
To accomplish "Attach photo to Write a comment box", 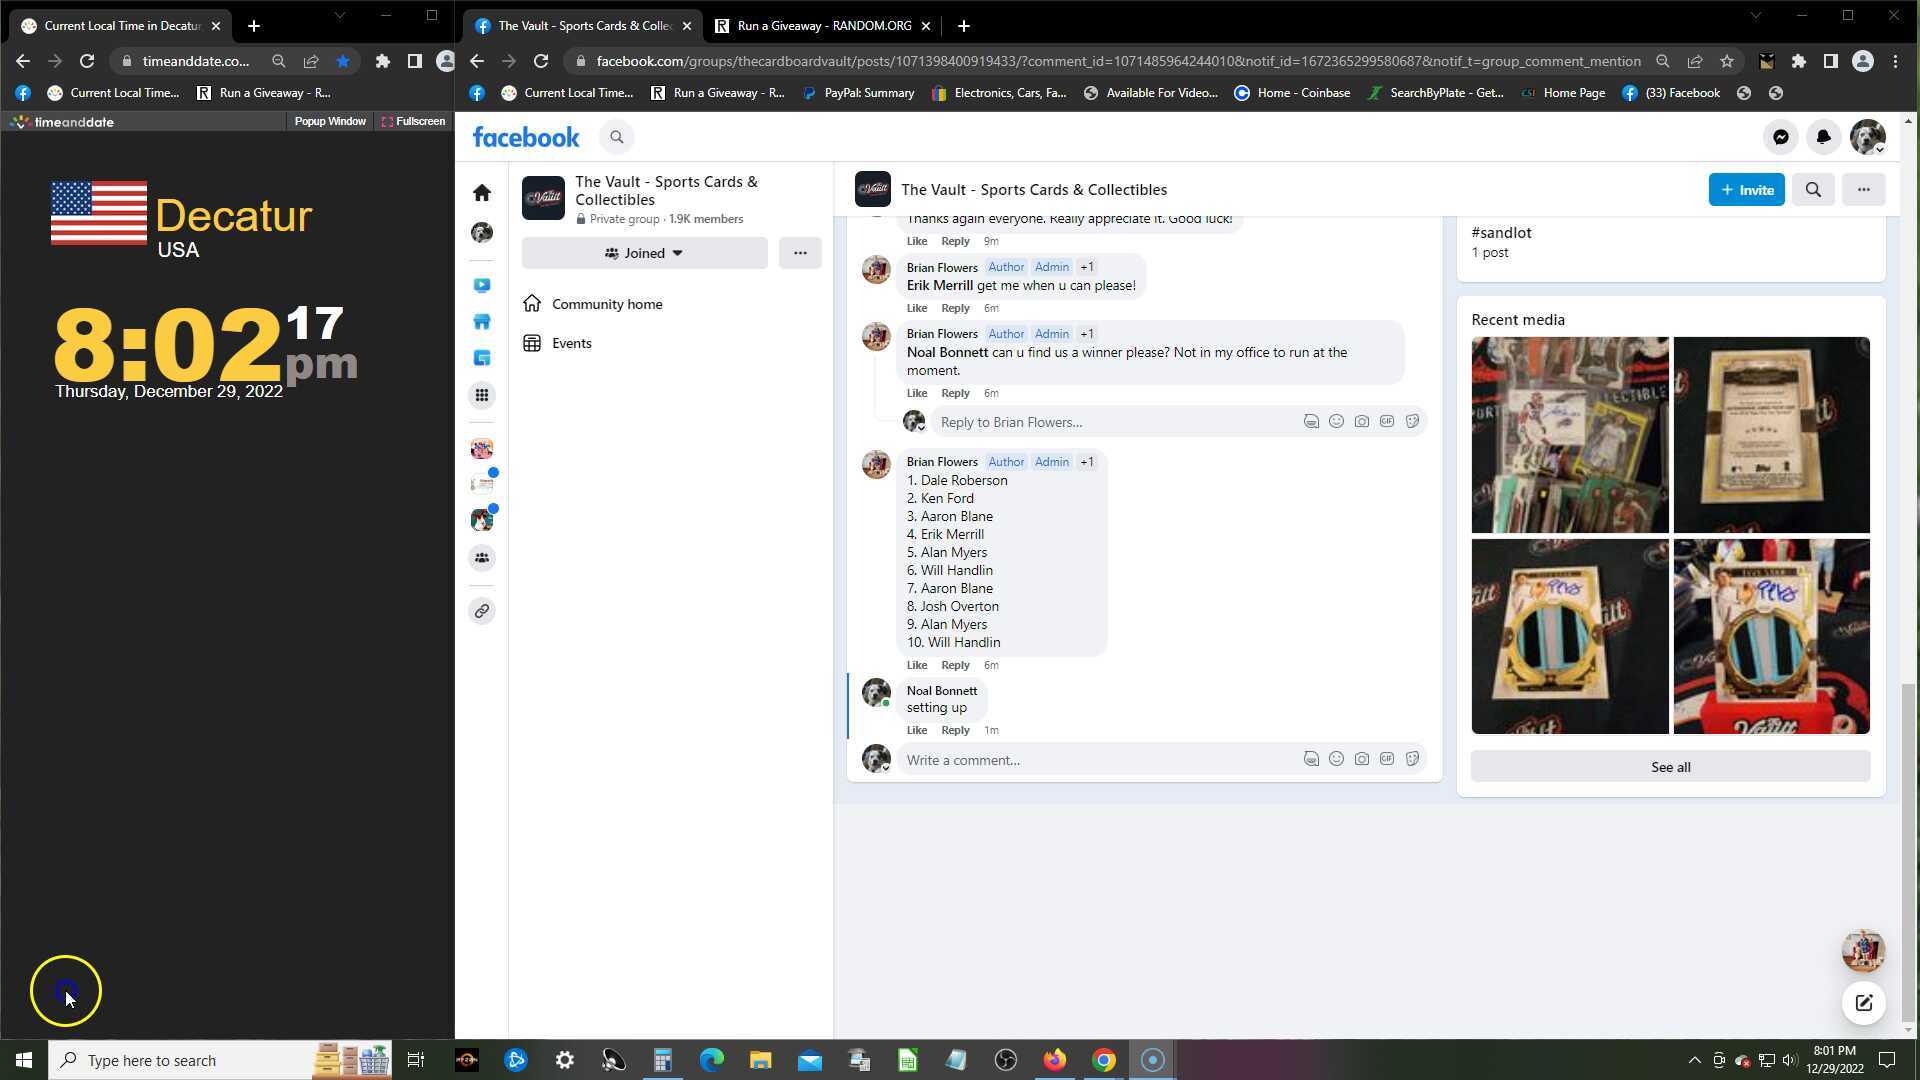I will [x=1362, y=759].
